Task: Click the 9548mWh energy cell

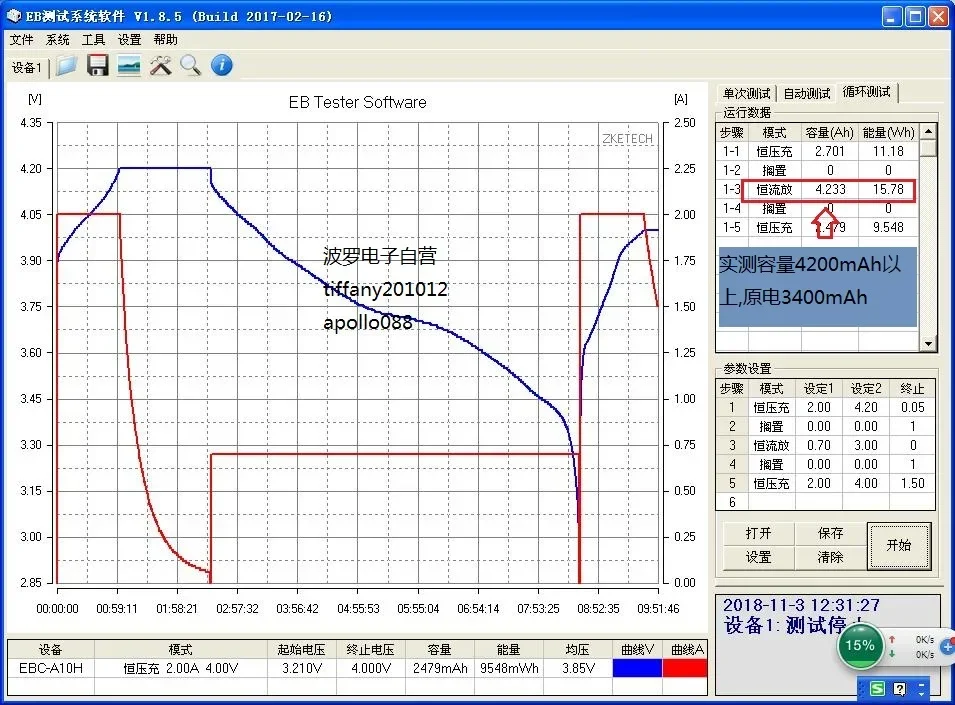Action: [x=509, y=668]
